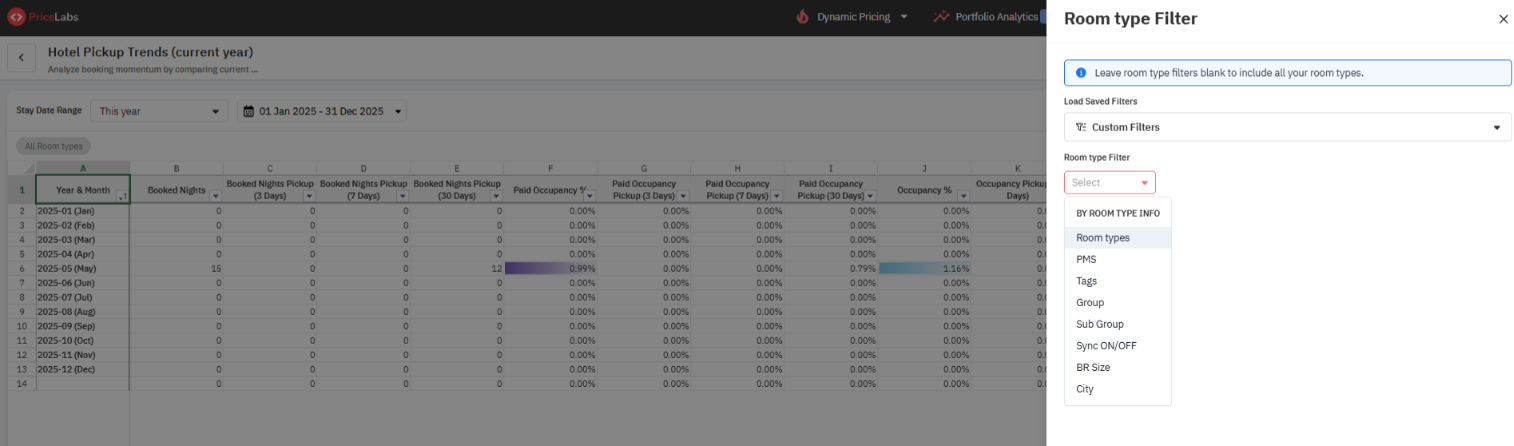
Task: Open the Dynamic Pricing menu
Action: (860, 17)
